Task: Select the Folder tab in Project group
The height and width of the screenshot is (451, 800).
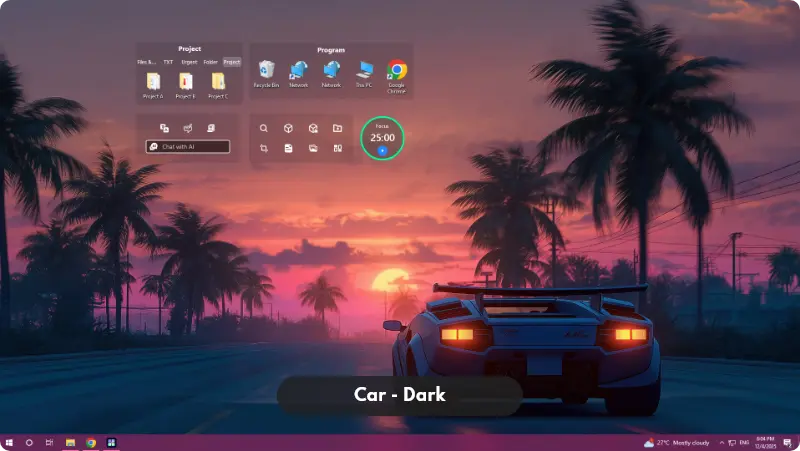Action: coord(210,62)
